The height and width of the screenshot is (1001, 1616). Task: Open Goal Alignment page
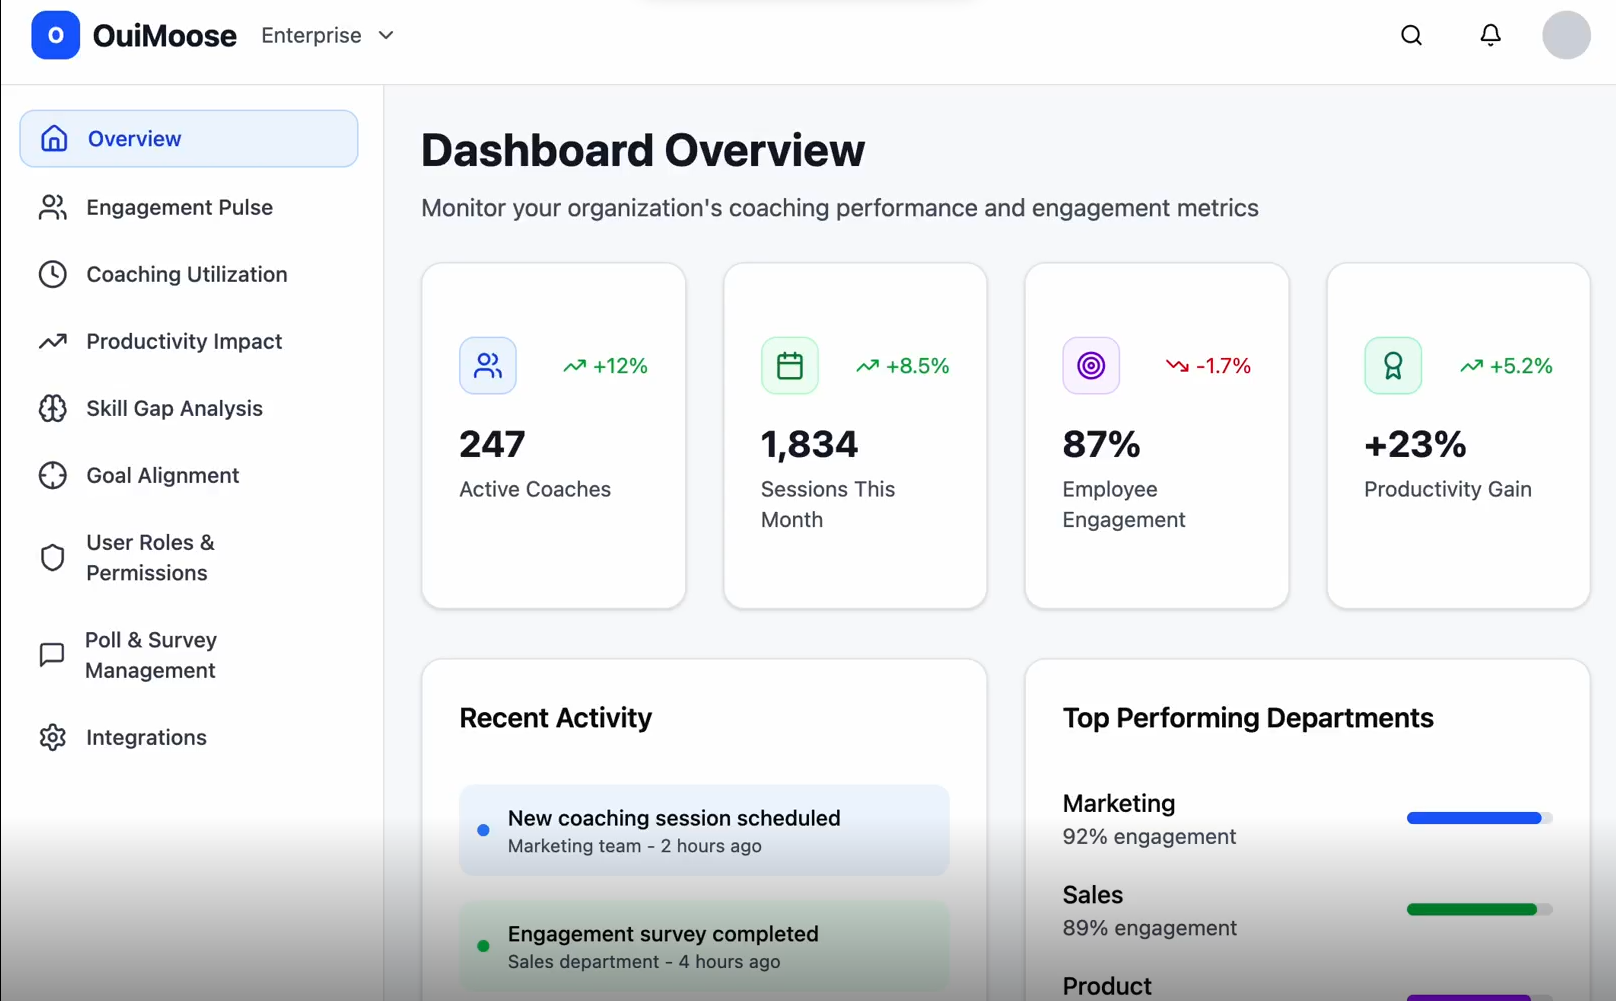(189, 475)
